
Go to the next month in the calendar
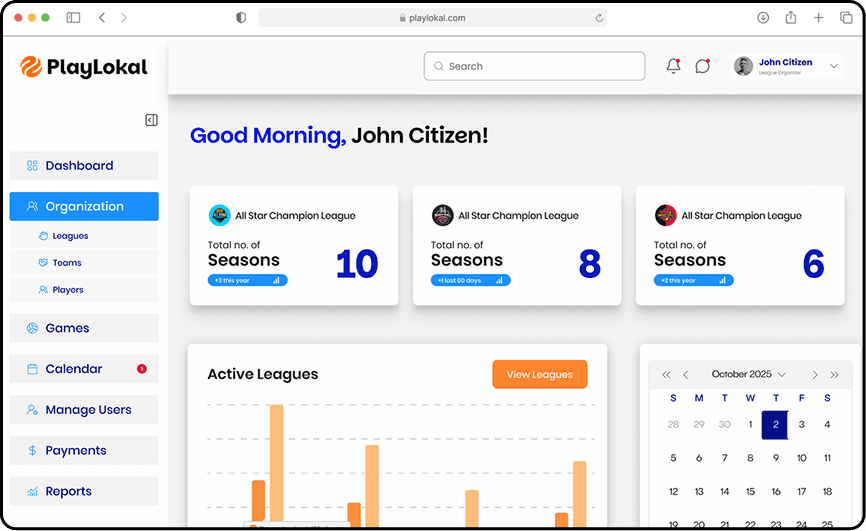click(815, 375)
